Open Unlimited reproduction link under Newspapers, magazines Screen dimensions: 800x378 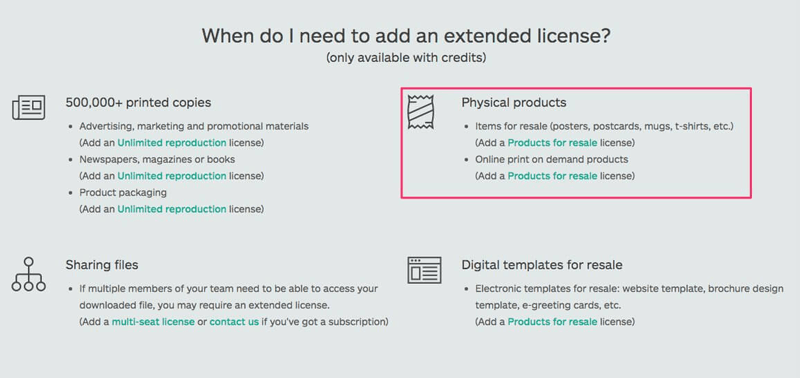tap(172, 176)
